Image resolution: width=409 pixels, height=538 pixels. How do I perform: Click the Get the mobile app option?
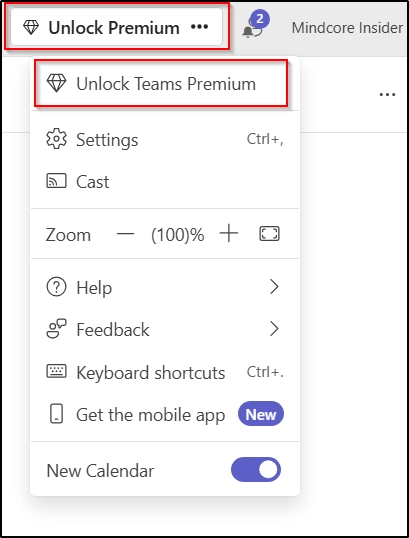[165, 414]
